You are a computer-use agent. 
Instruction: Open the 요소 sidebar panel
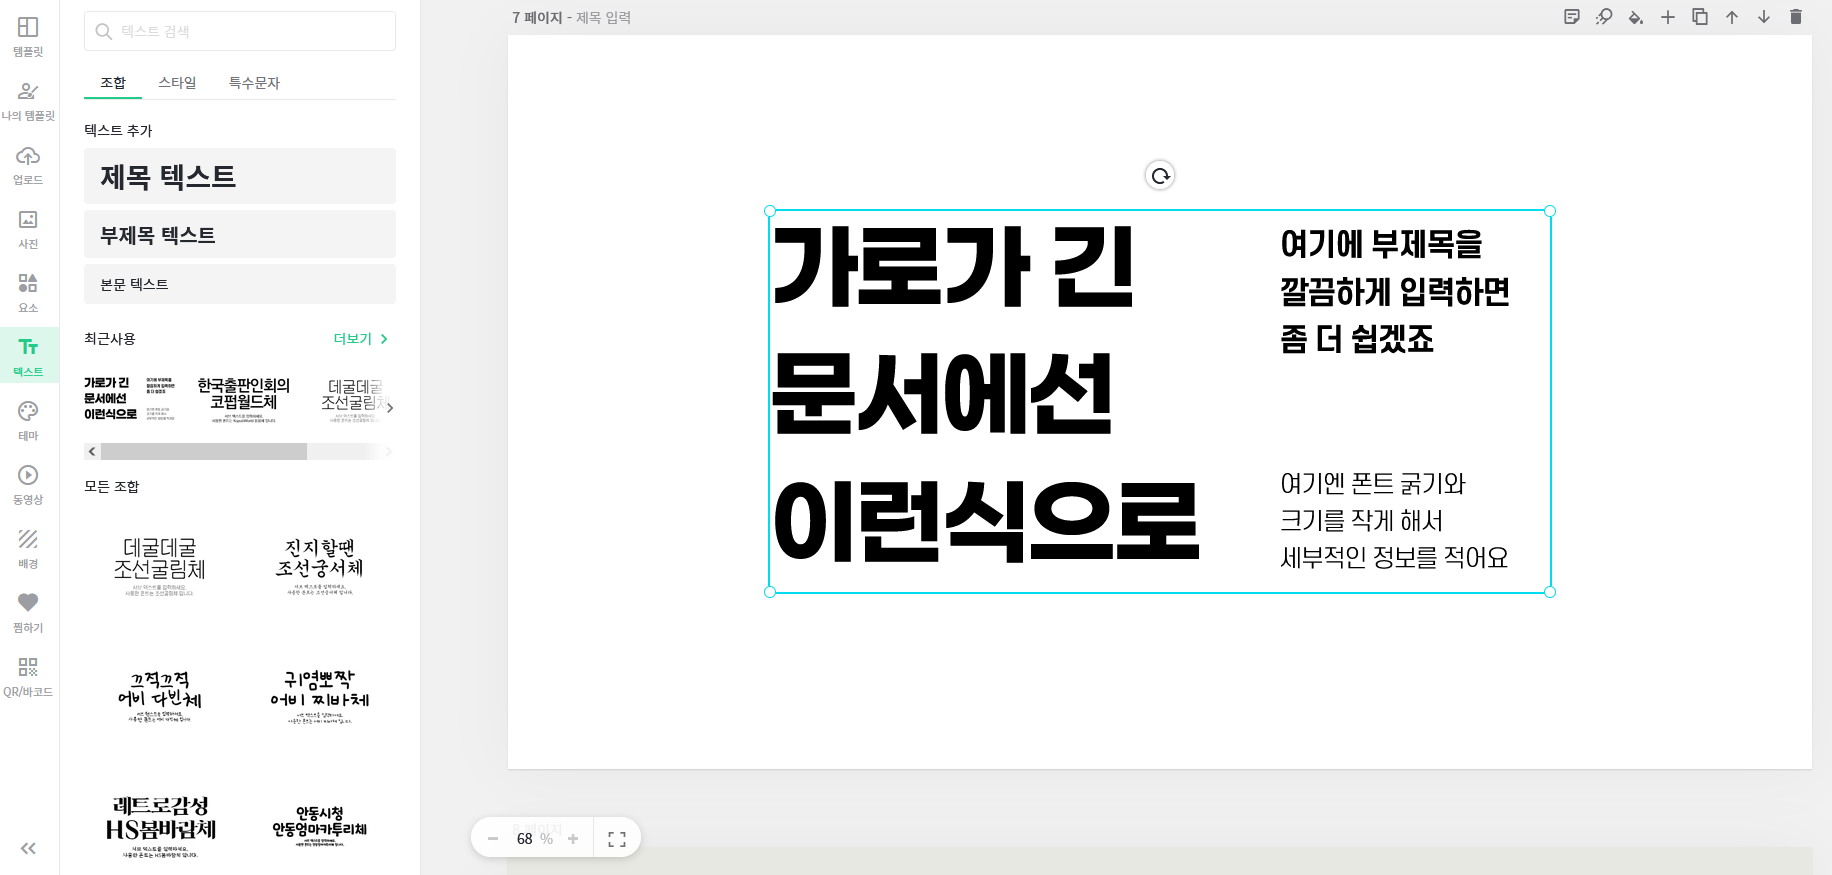click(28, 293)
